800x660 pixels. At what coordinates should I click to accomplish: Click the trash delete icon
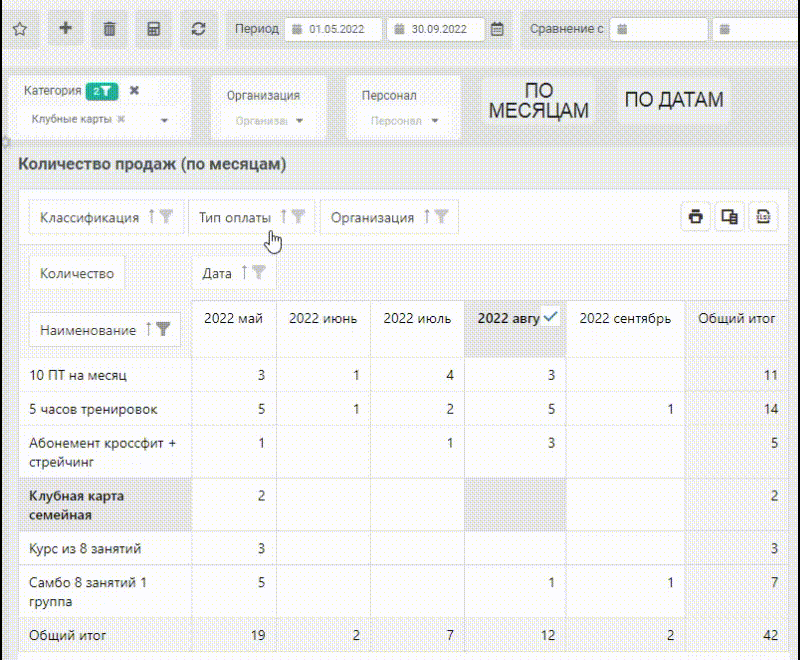point(109,29)
